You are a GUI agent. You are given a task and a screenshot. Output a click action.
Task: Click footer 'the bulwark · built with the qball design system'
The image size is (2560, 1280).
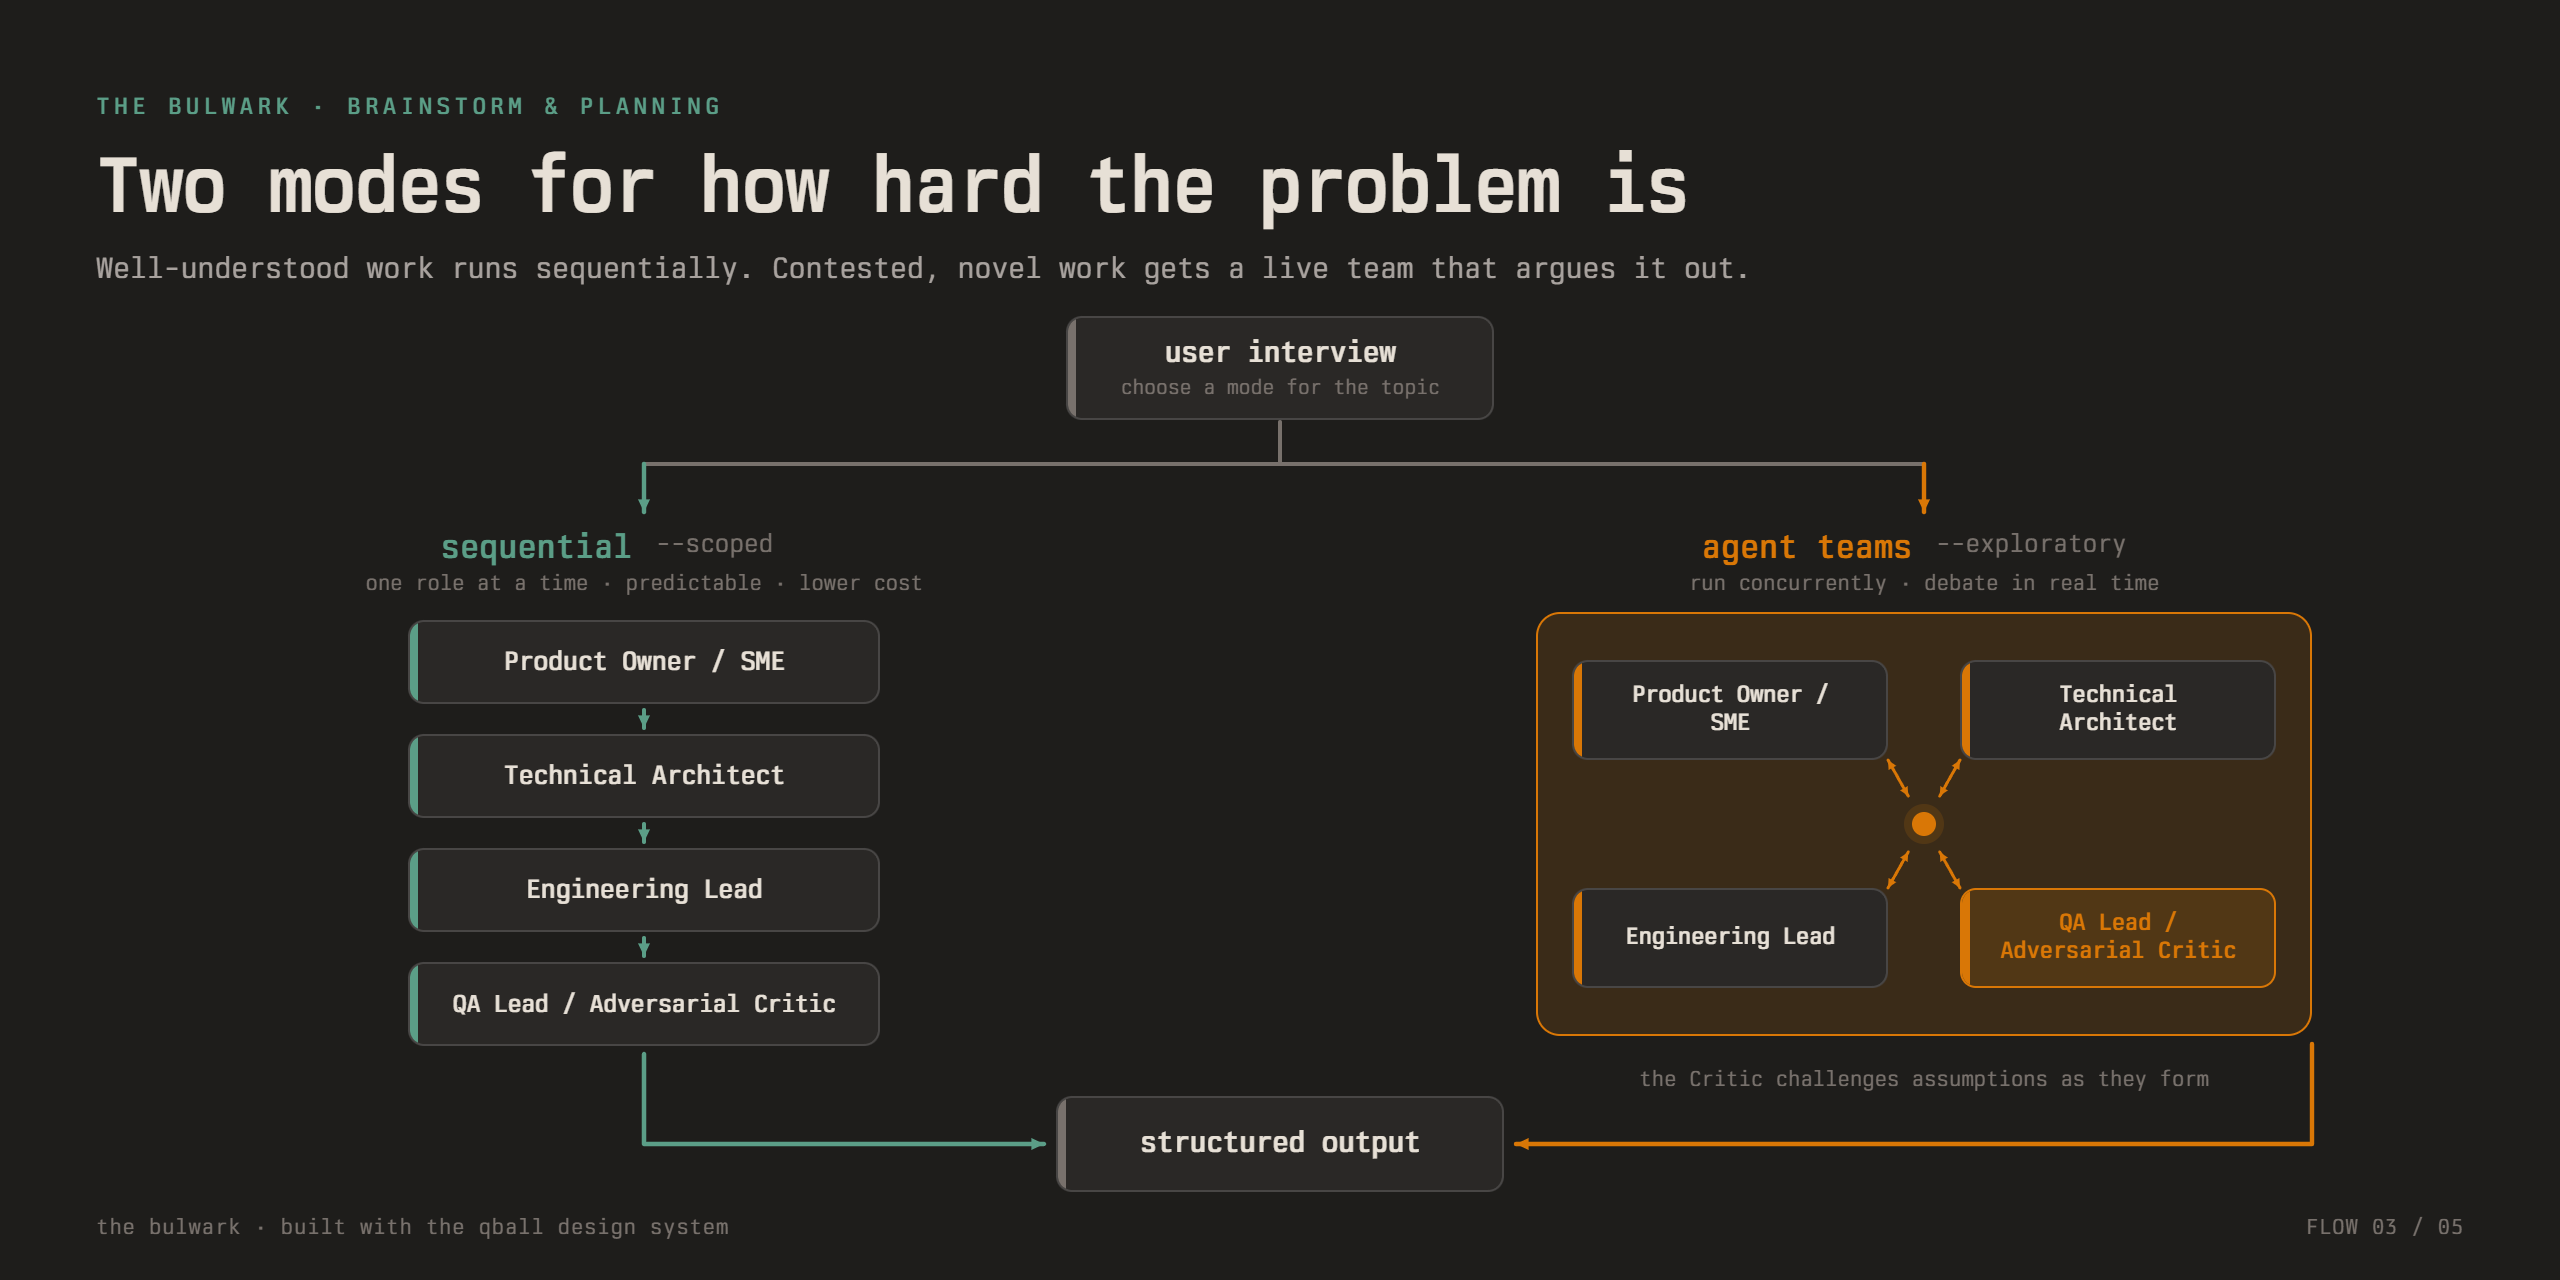pos(412,1227)
